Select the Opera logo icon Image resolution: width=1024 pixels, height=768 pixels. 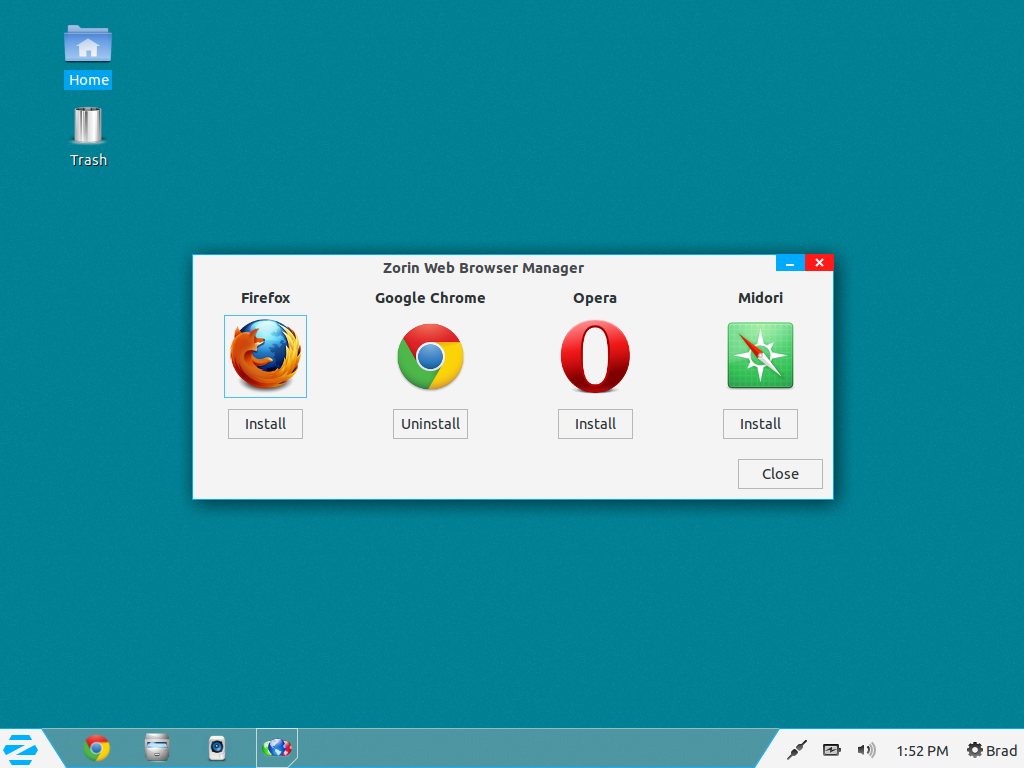pos(595,357)
